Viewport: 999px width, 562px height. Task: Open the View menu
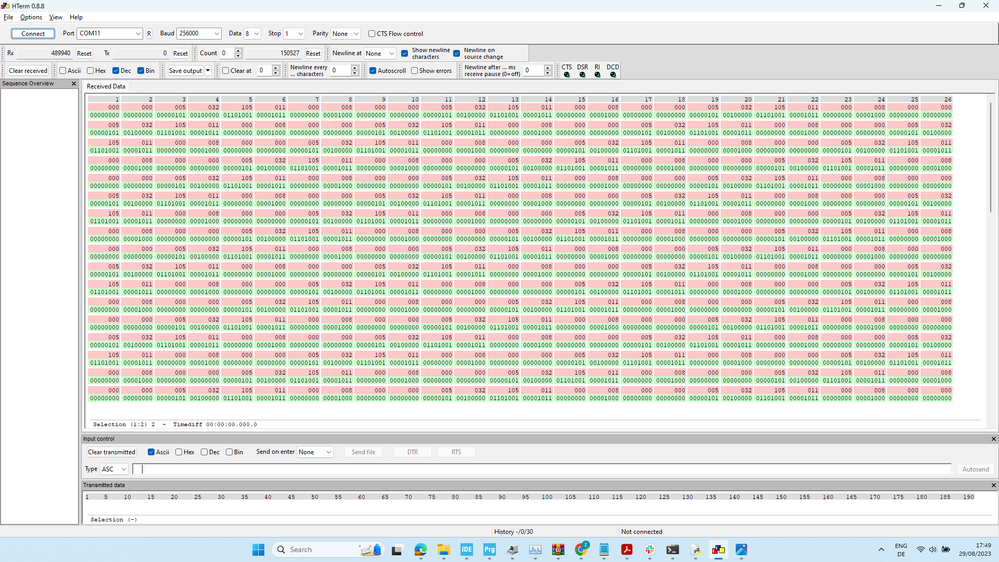click(x=56, y=17)
